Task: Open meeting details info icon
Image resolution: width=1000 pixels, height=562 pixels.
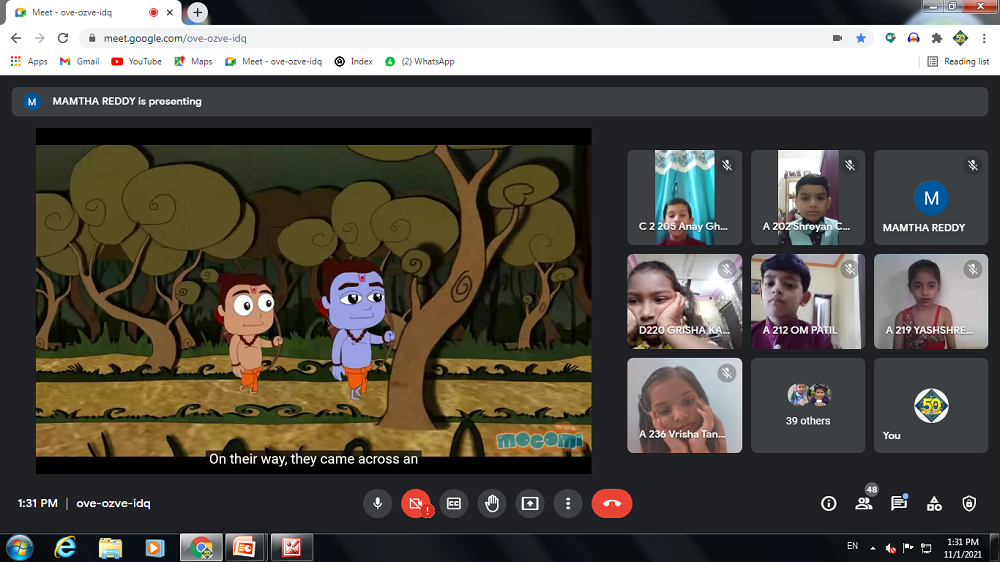Action: (828, 504)
